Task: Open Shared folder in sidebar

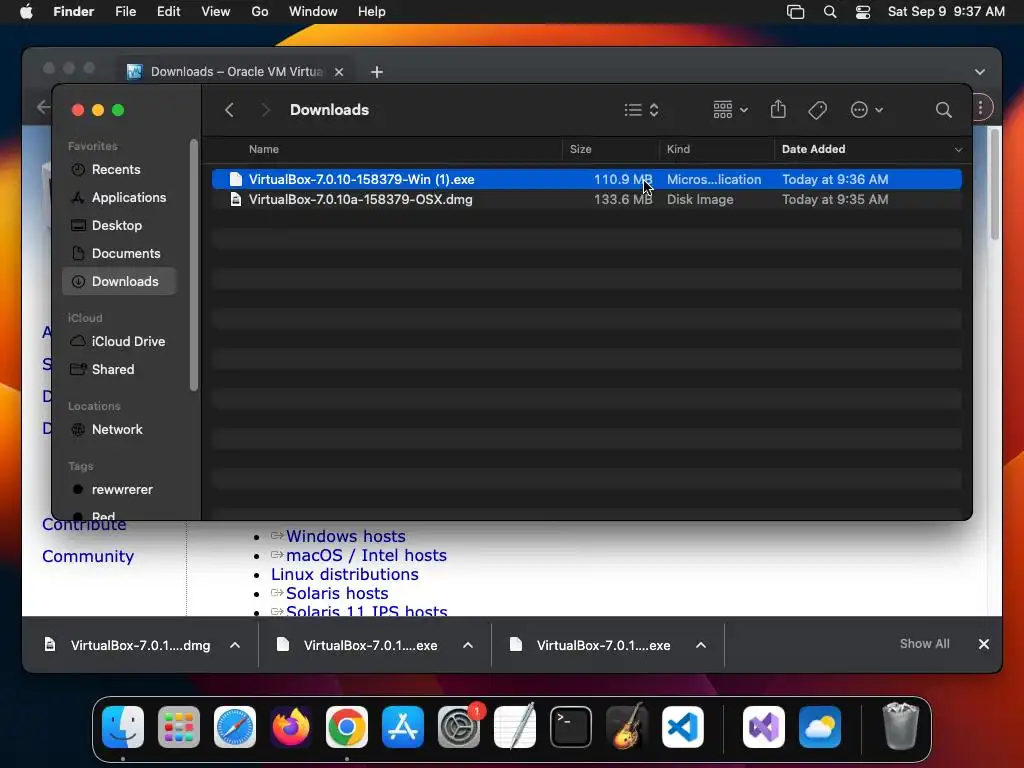Action: tap(119, 370)
